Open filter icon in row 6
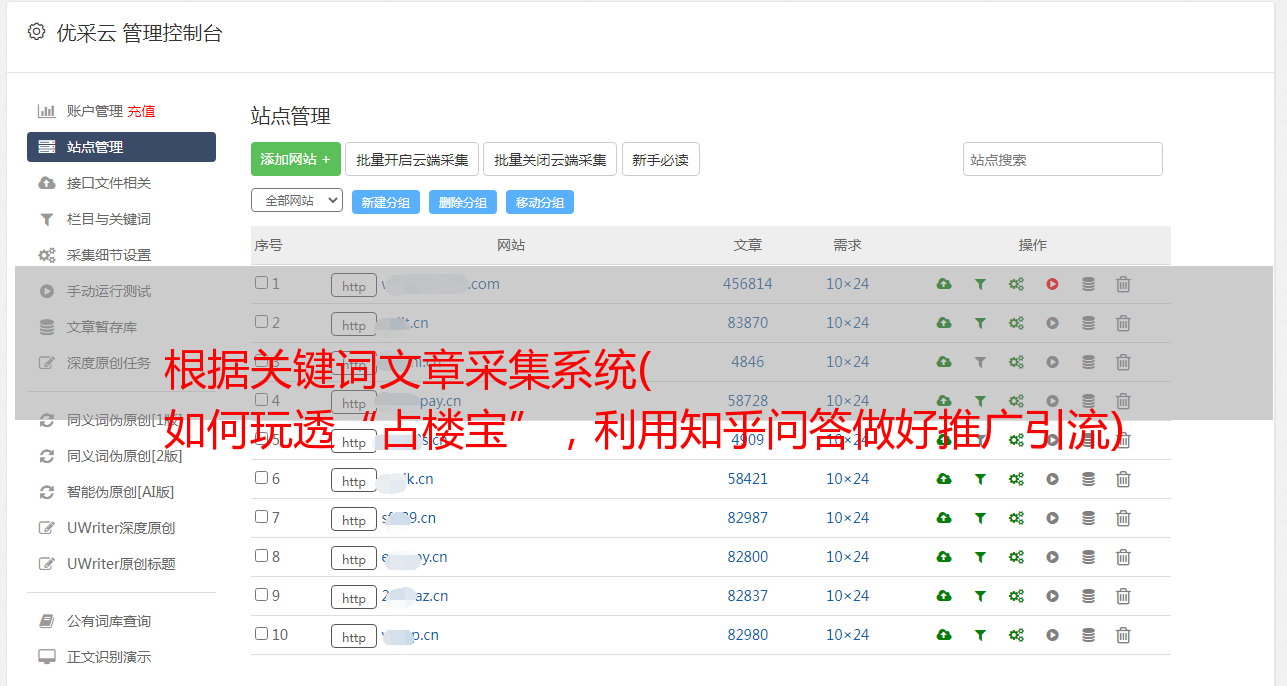Viewport: 1287px width, 686px height. pyautogui.click(x=980, y=479)
